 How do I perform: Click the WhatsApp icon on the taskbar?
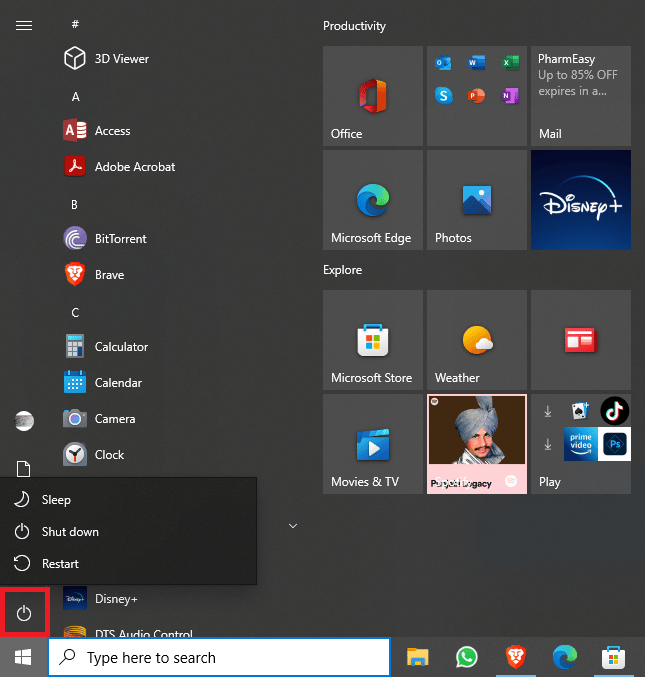click(x=467, y=657)
